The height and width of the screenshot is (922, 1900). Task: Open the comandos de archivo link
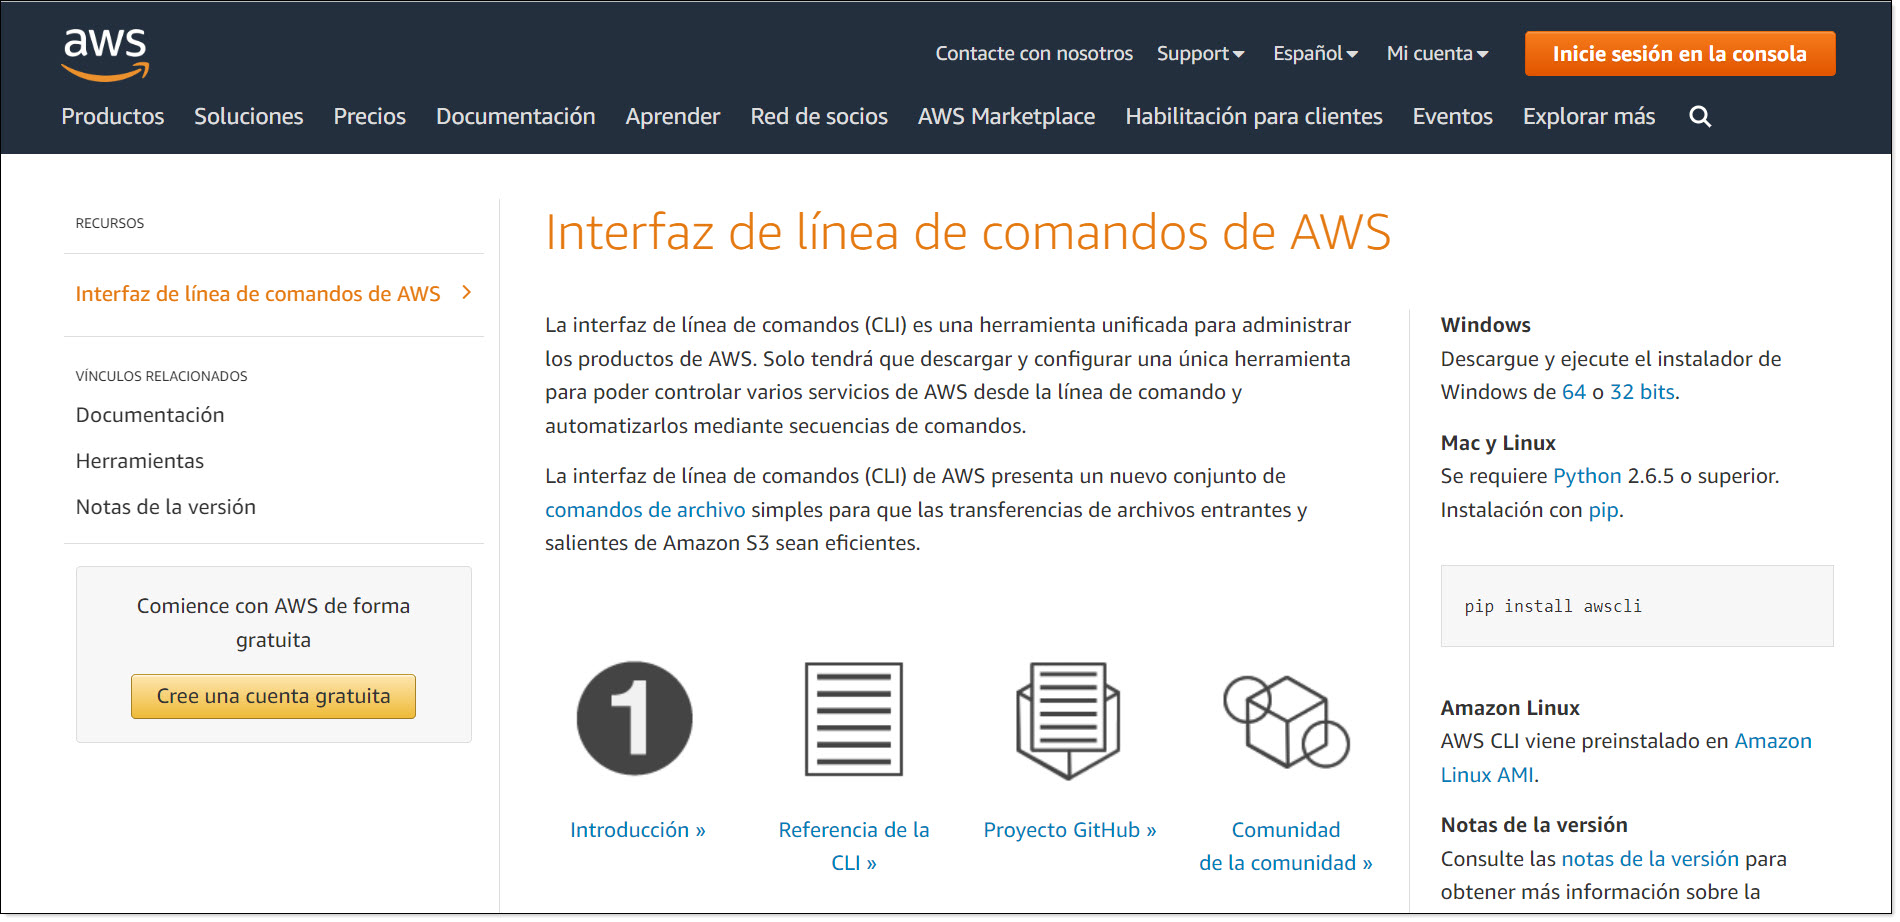click(644, 509)
